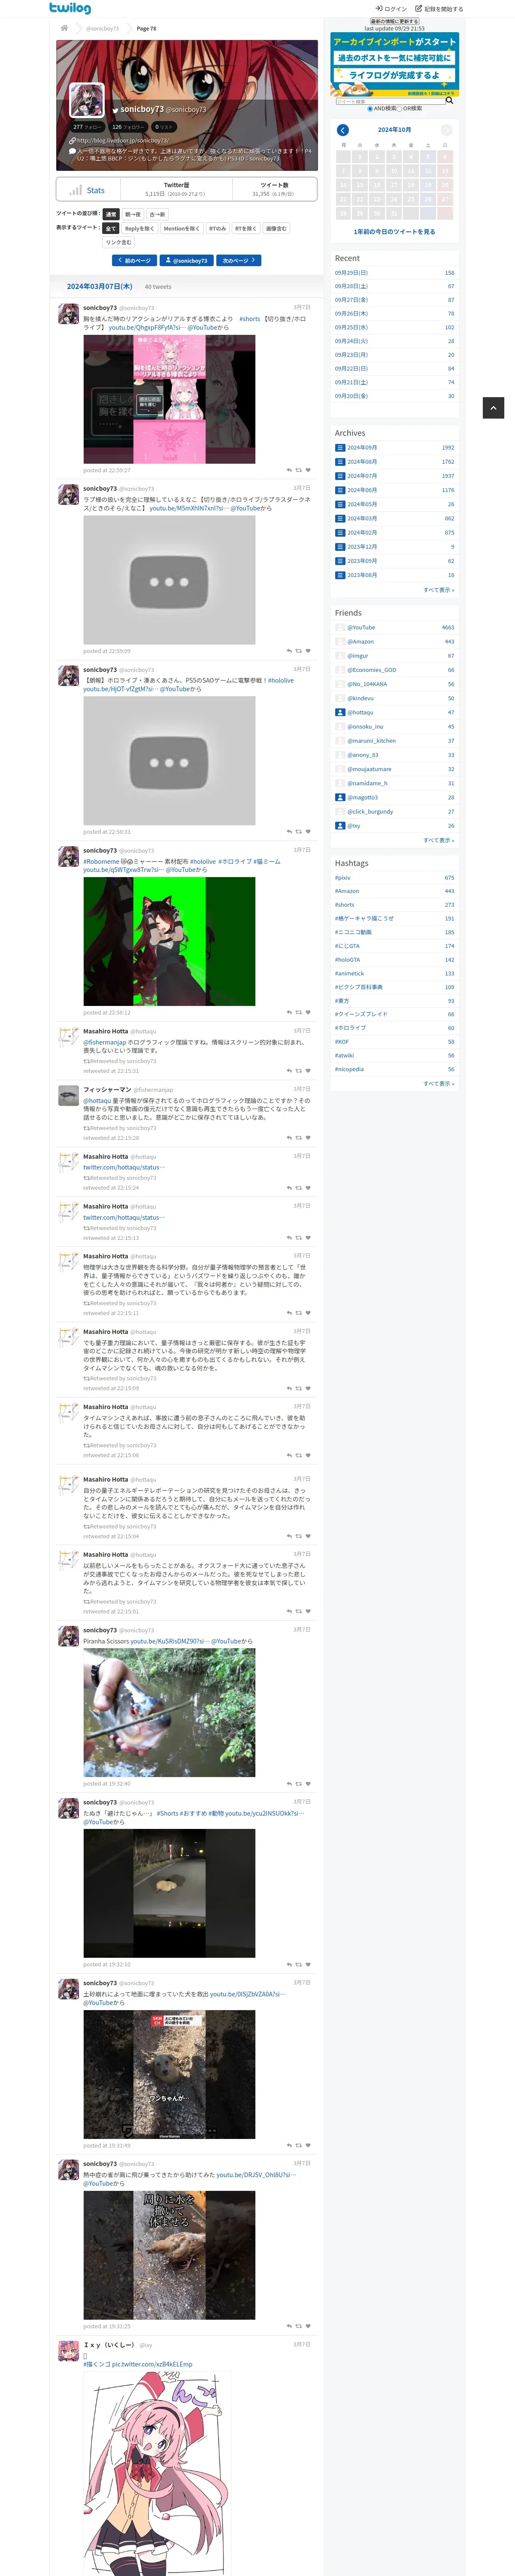Open Recent entry 09月25日(水)
Image resolution: width=515 pixels, height=2576 pixels.
click(351, 327)
